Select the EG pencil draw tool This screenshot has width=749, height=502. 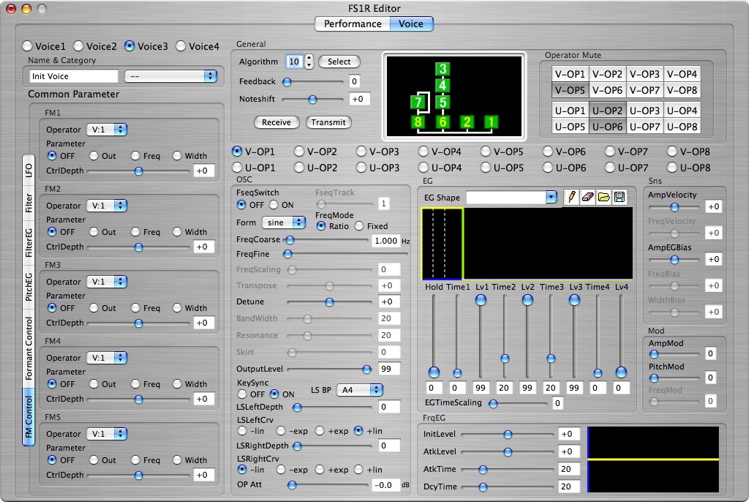coord(571,197)
